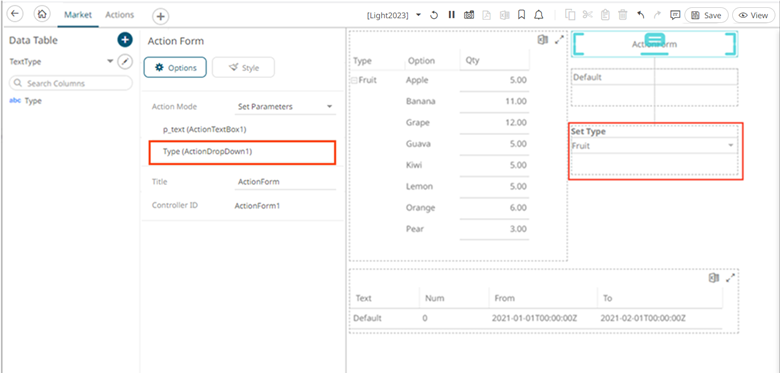Viewport: 780px width, 373px height.
Task: Add a data table with plus button
Action: (x=125, y=40)
